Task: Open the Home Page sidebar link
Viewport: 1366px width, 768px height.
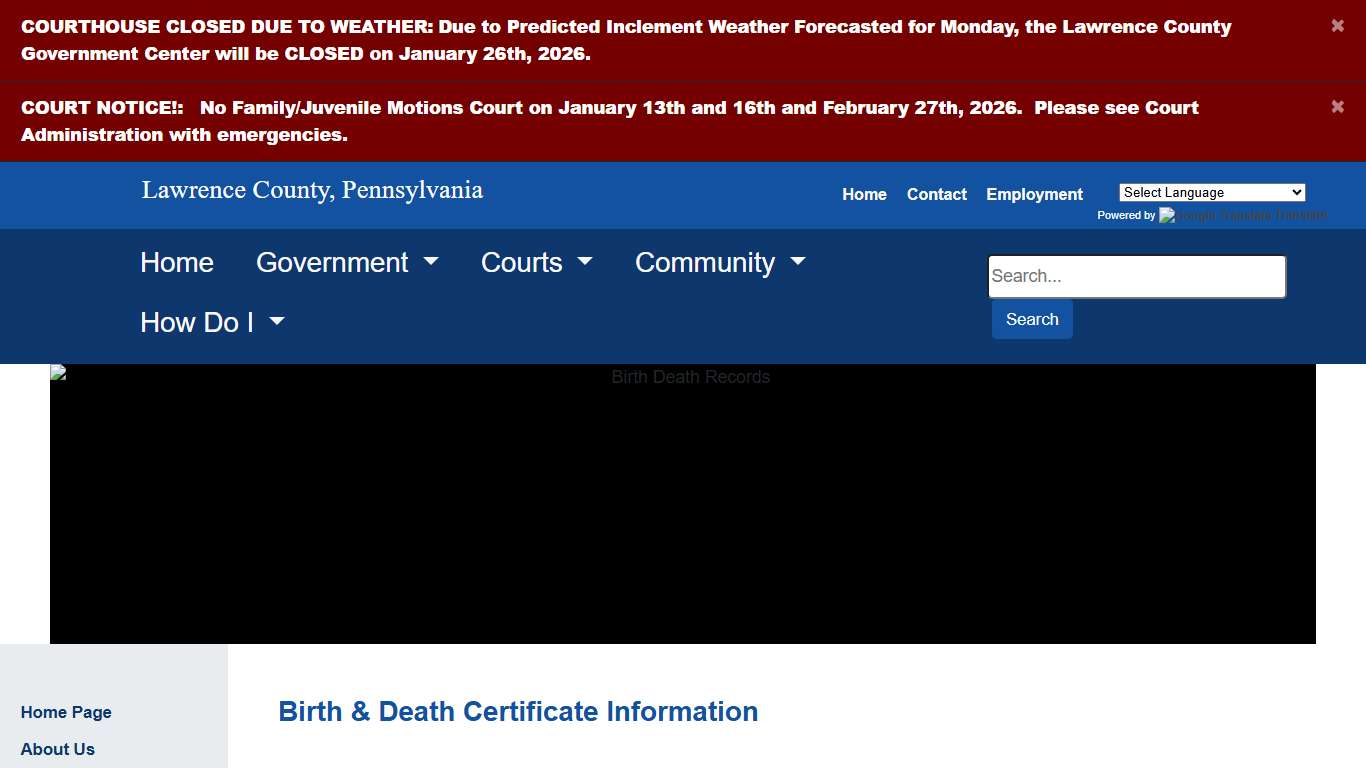Action: pyautogui.click(x=66, y=712)
